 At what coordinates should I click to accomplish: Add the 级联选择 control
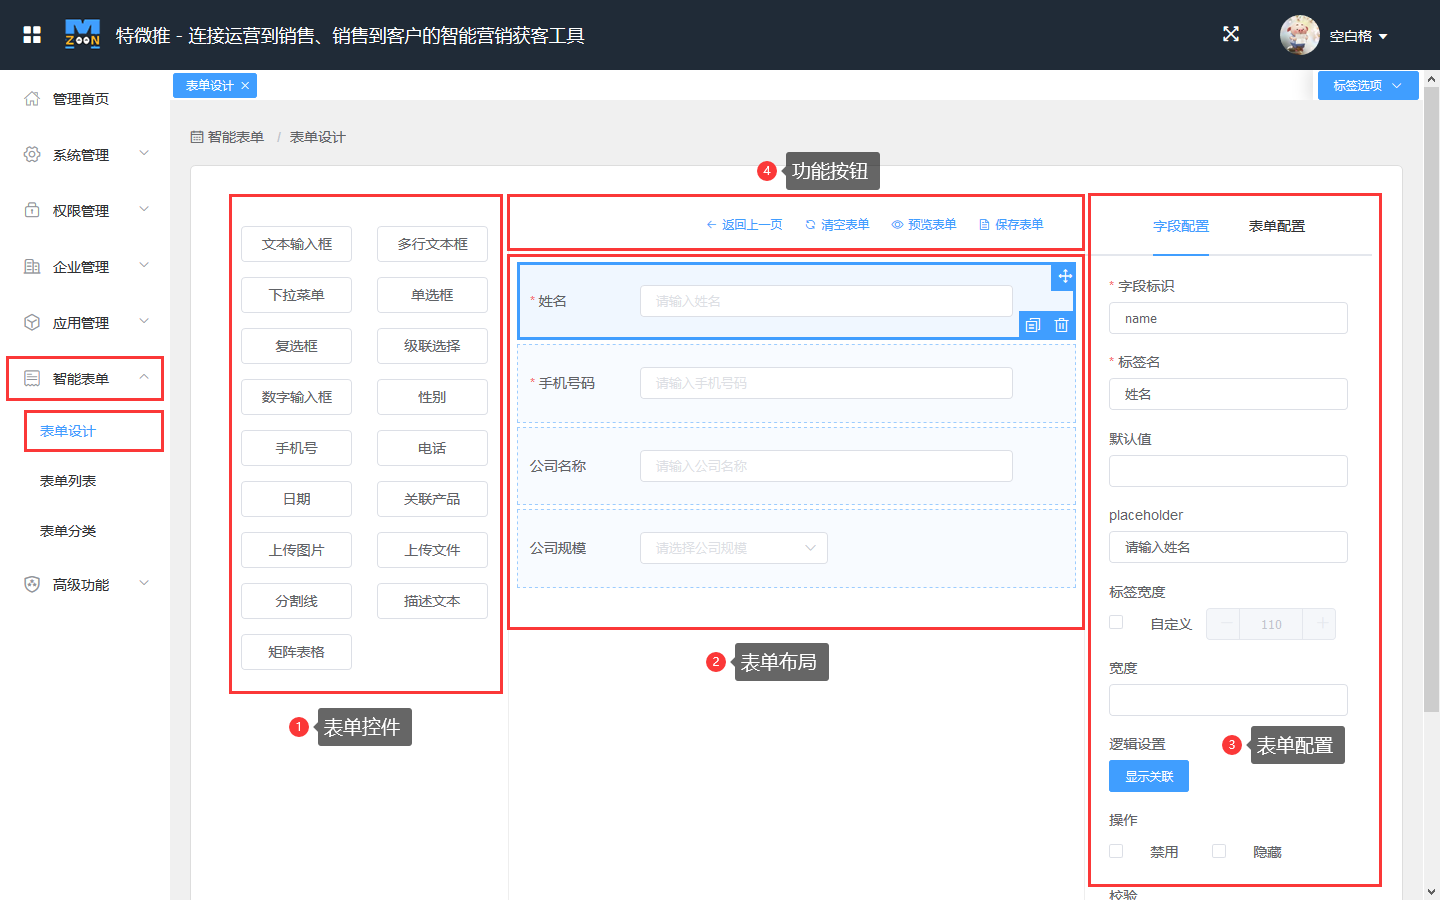click(432, 346)
